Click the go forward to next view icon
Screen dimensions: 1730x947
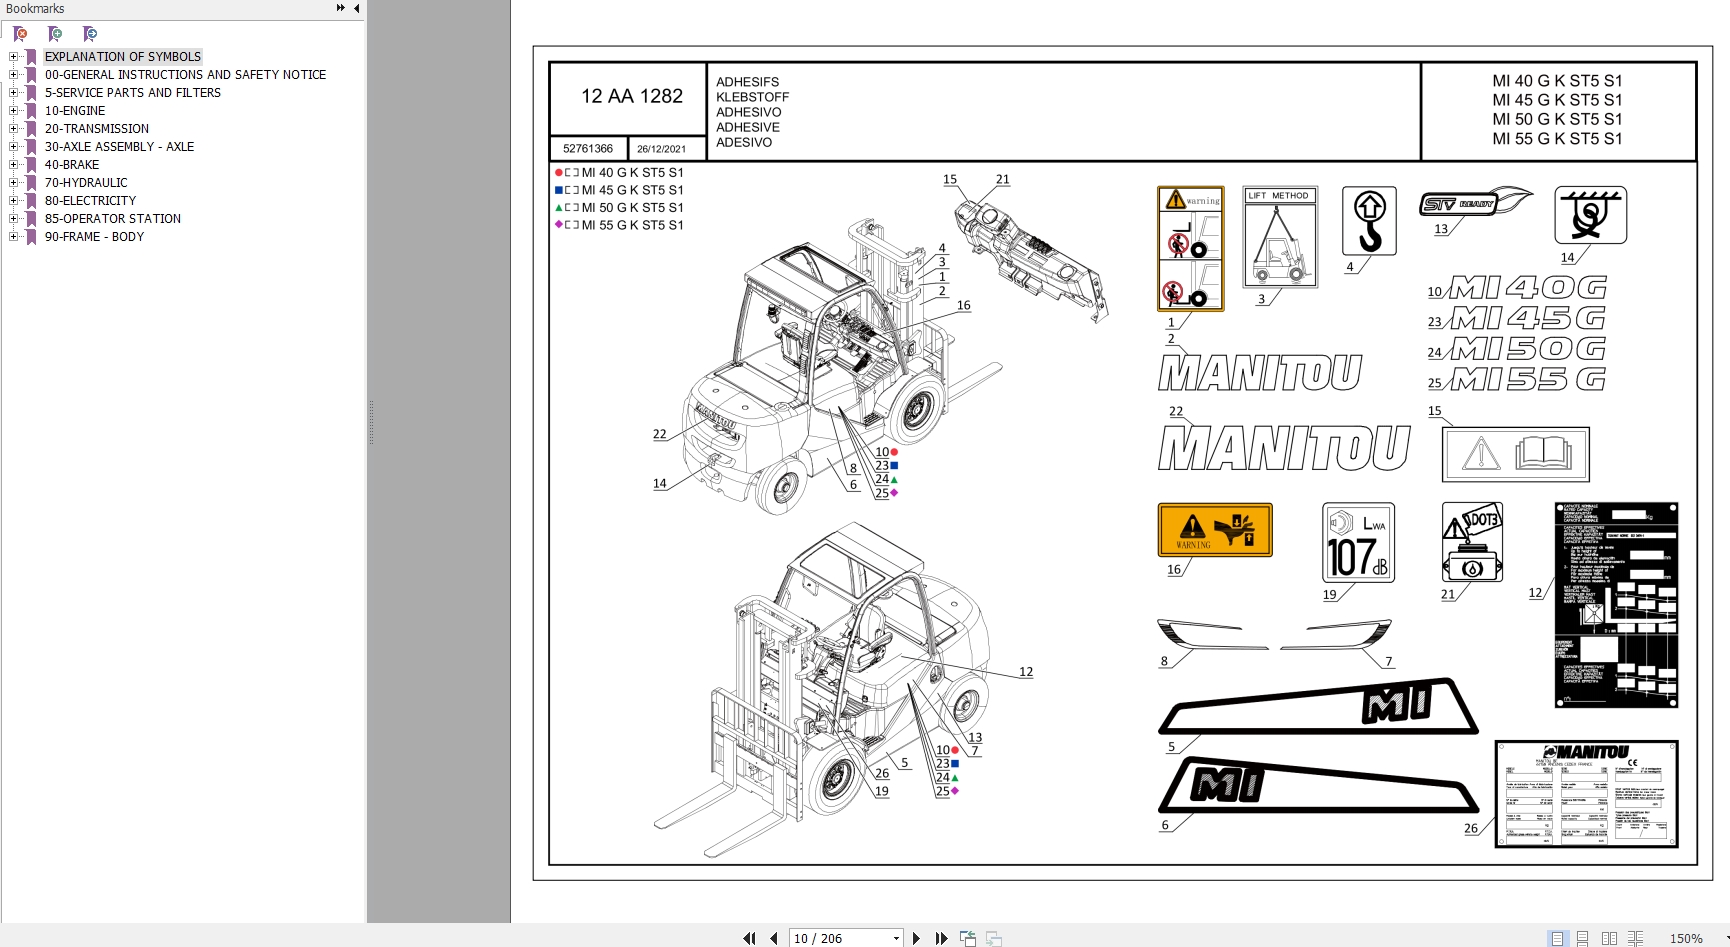click(x=994, y=938)
